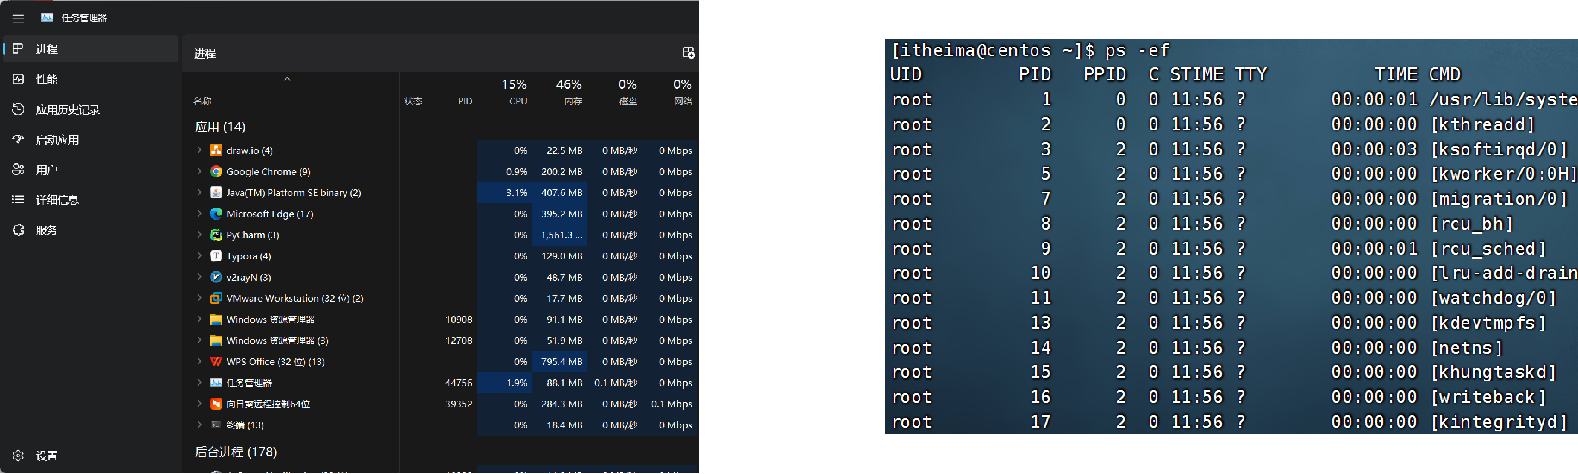Sort by the 46% 内存 column header

click(569, 91)
